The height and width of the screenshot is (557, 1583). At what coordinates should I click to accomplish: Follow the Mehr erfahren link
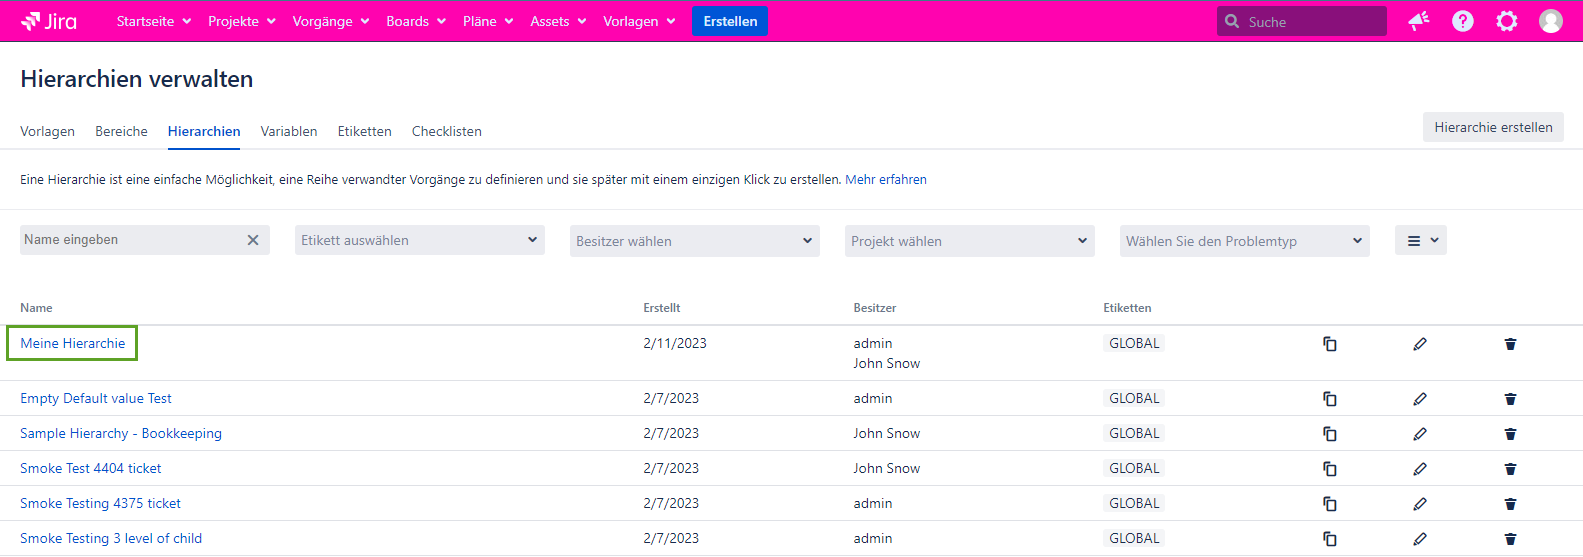coord(885,180)
